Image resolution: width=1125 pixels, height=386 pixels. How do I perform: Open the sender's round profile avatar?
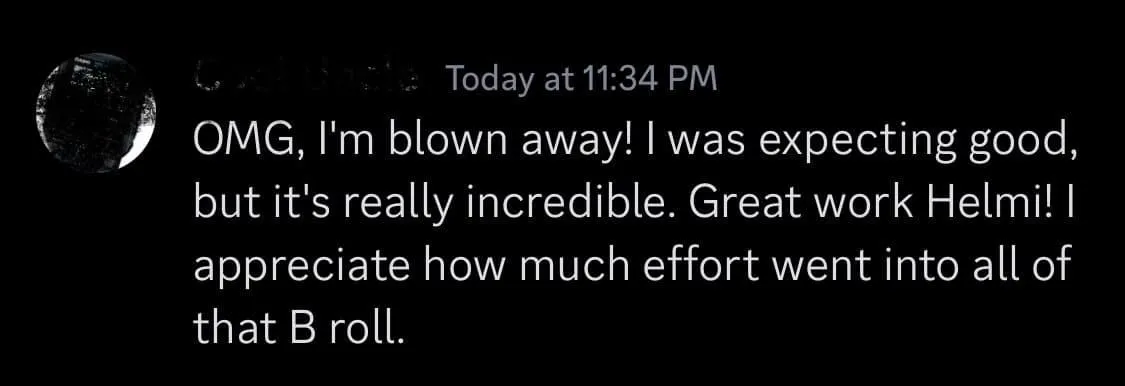[95, 112]
